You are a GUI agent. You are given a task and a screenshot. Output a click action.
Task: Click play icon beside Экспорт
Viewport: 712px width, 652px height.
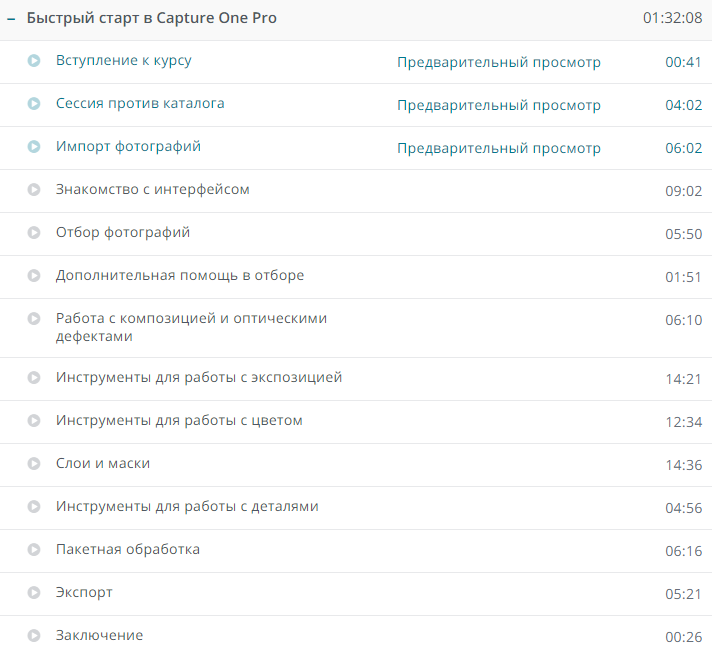tap(34, 593)
